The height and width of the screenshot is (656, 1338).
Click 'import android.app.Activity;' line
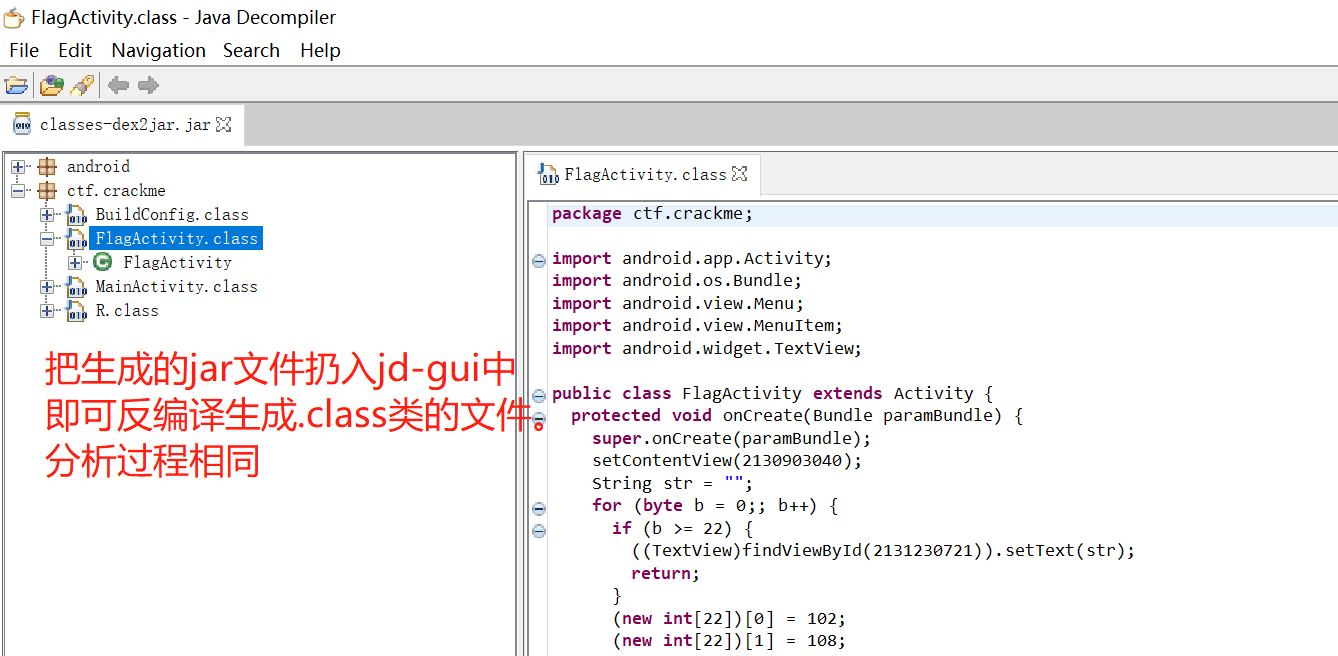point(692,258)
